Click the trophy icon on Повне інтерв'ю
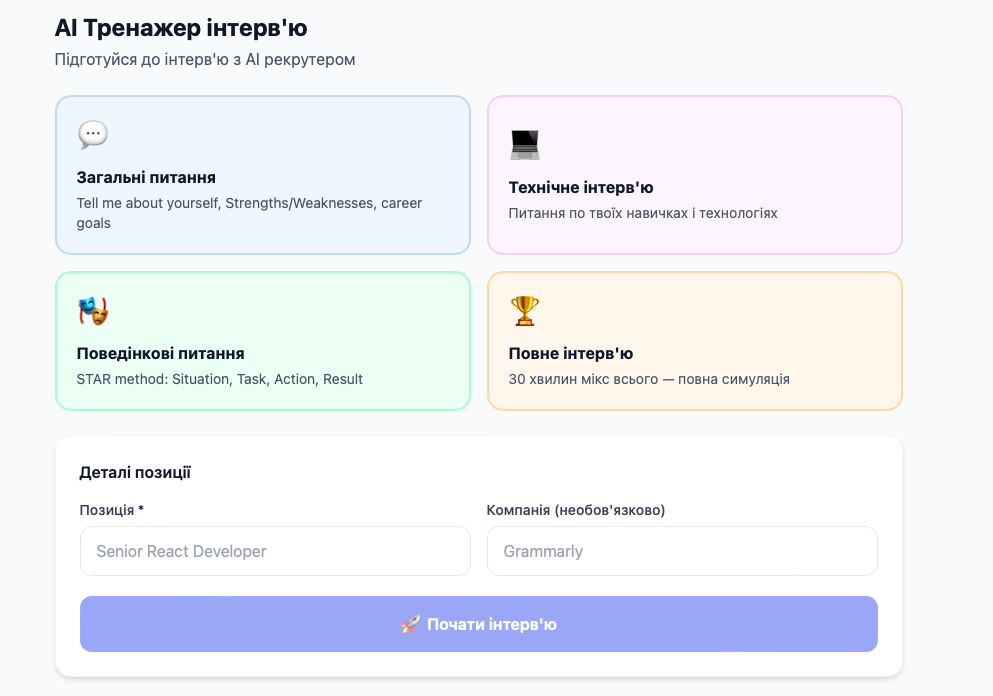This screenshot has width=993, height=696. [x=524, y=311]
